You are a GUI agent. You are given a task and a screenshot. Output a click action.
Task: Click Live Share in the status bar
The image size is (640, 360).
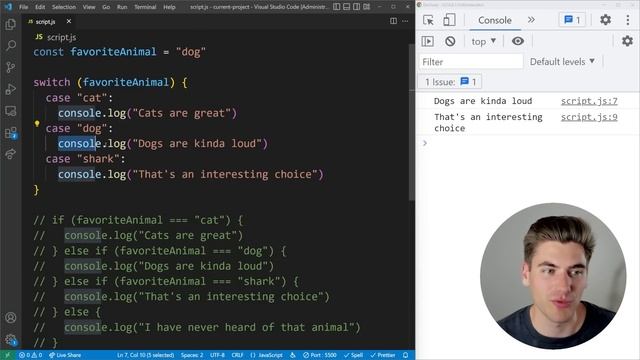point(65,355)
